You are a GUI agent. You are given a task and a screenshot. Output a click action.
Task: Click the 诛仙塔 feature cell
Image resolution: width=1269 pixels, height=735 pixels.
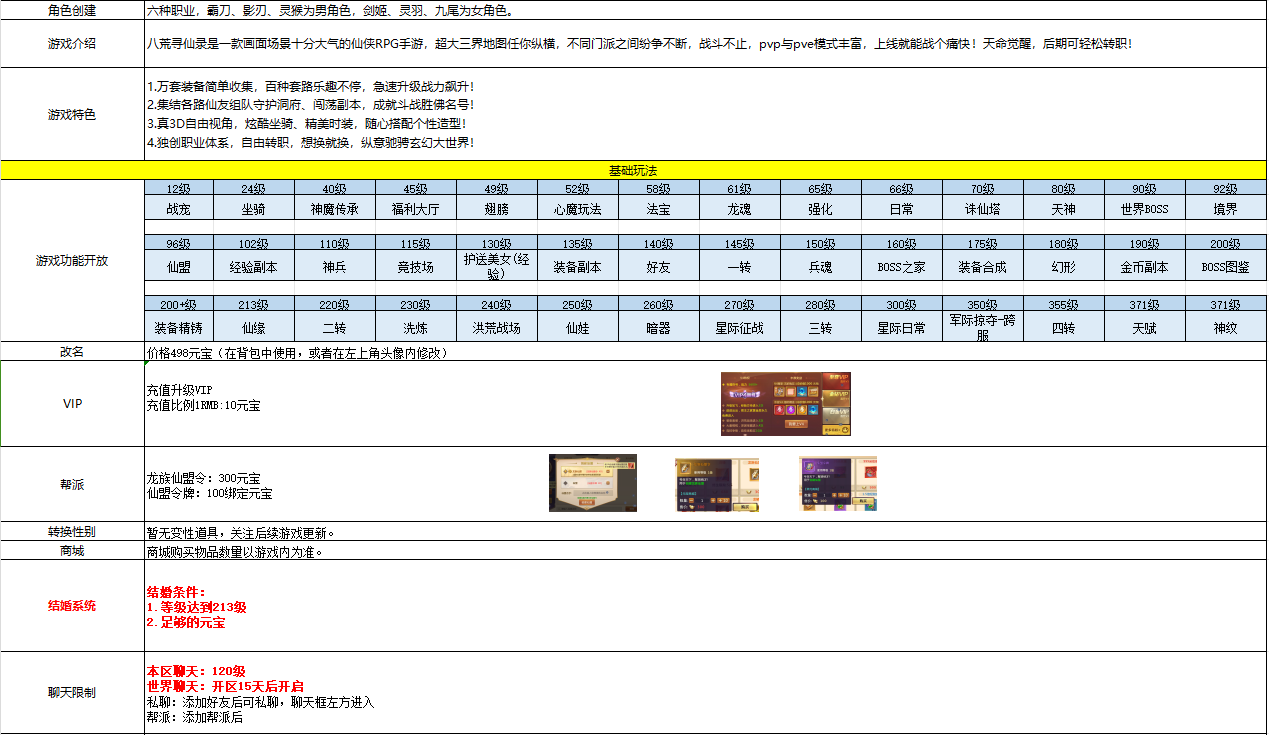[x=982, y=210]
